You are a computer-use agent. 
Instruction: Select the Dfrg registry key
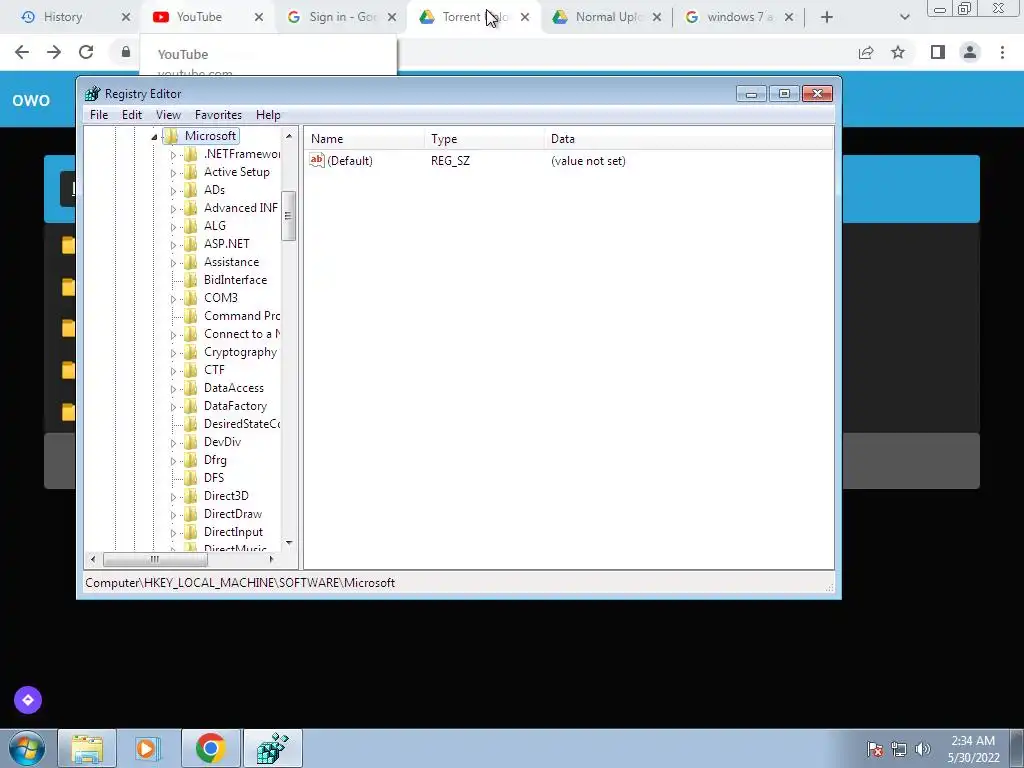click(215, 460)
